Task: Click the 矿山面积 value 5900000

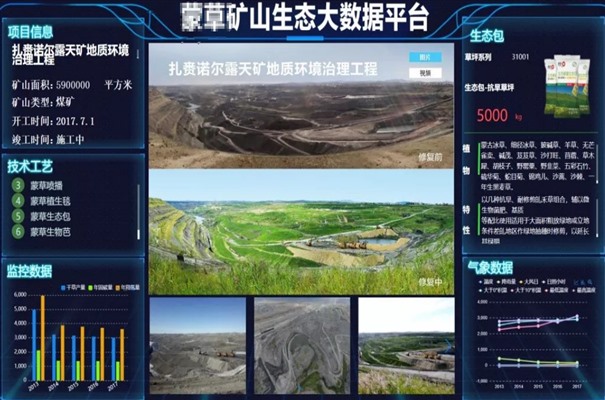Action: (73, 85)
